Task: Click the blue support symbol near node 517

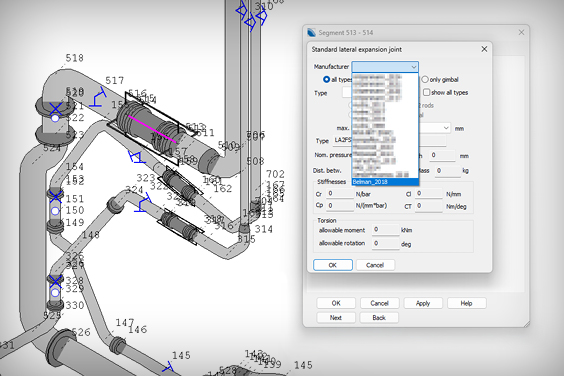Action: [x=98, y=97]
